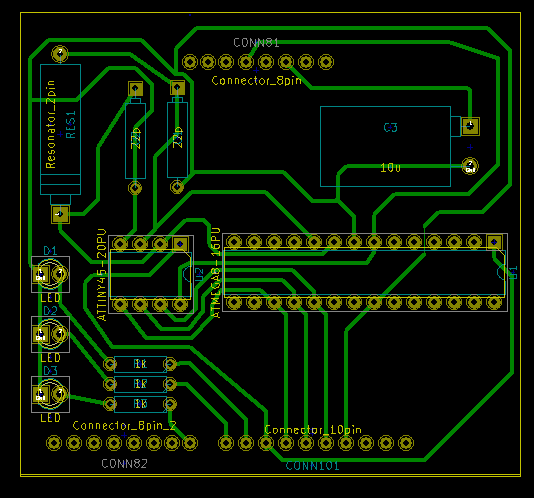The width and height of the screenshot is (534, 498).
Task: Select the RES1 resonator body outline
Action: point(60,129)
